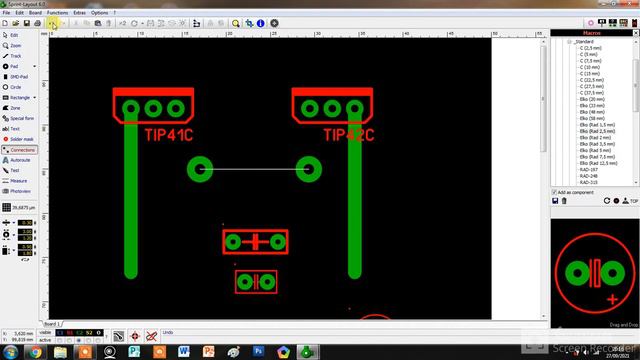Image resolution: width=640 pixels, height=360 pixels.
Task: Open the Pad tool dropdown arrow
Action: 34,66
